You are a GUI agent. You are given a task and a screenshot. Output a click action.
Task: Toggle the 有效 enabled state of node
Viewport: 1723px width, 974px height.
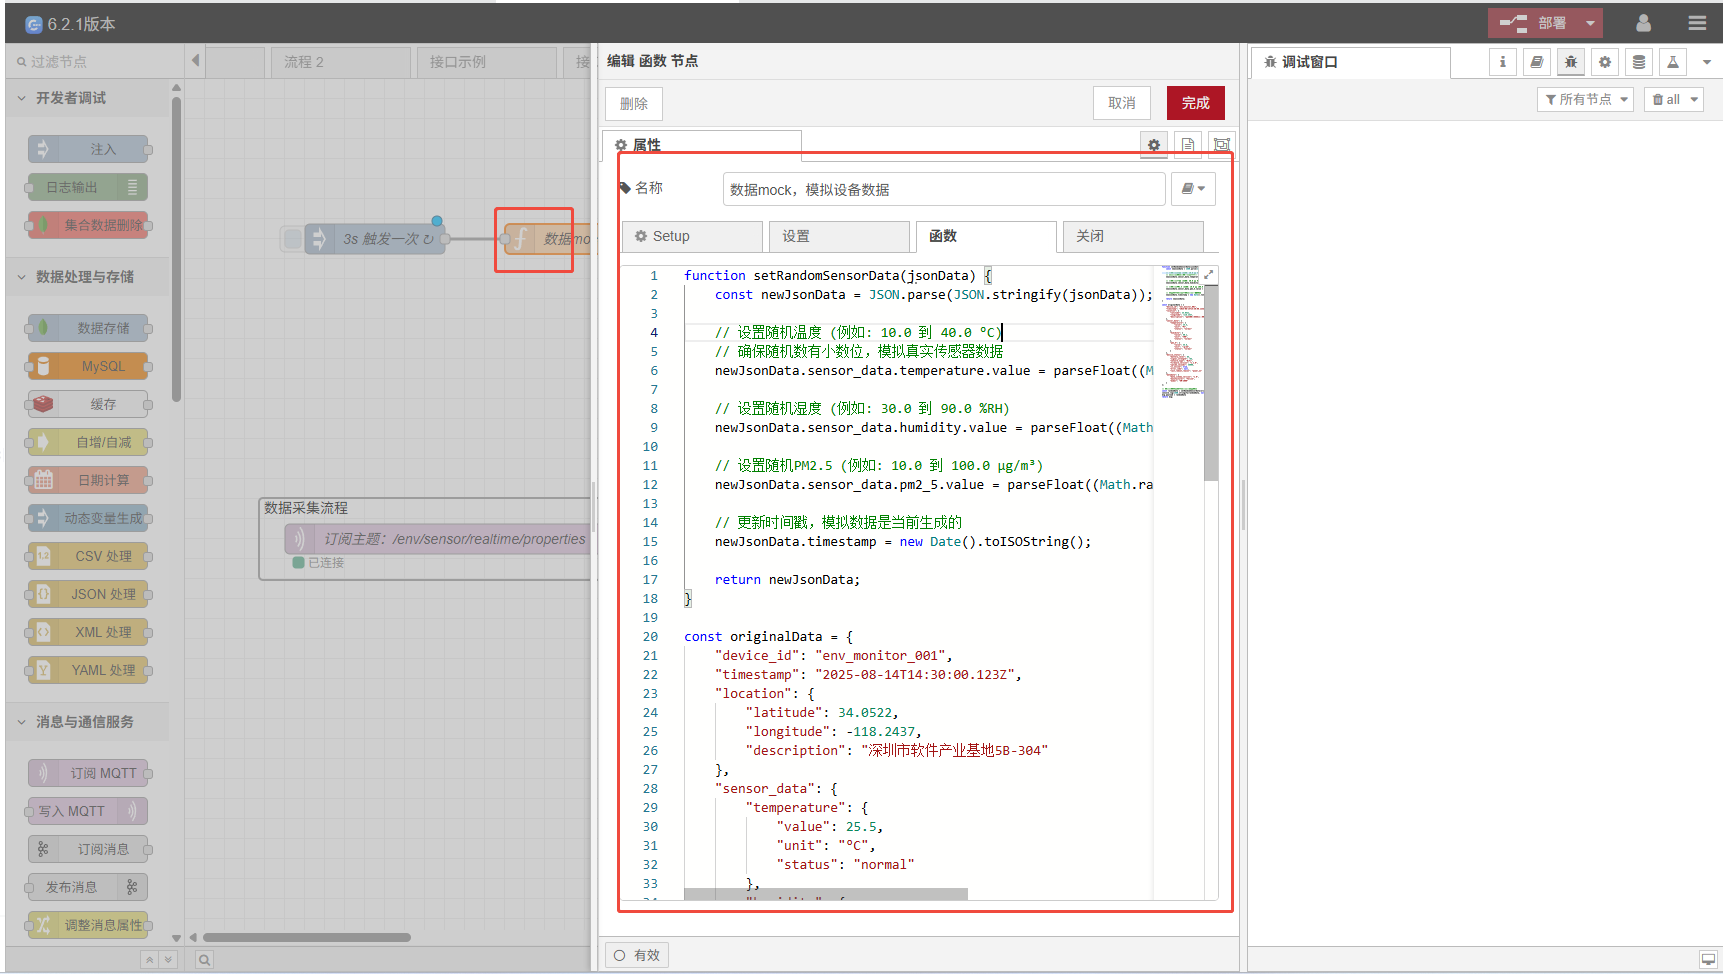coord(637,955)
